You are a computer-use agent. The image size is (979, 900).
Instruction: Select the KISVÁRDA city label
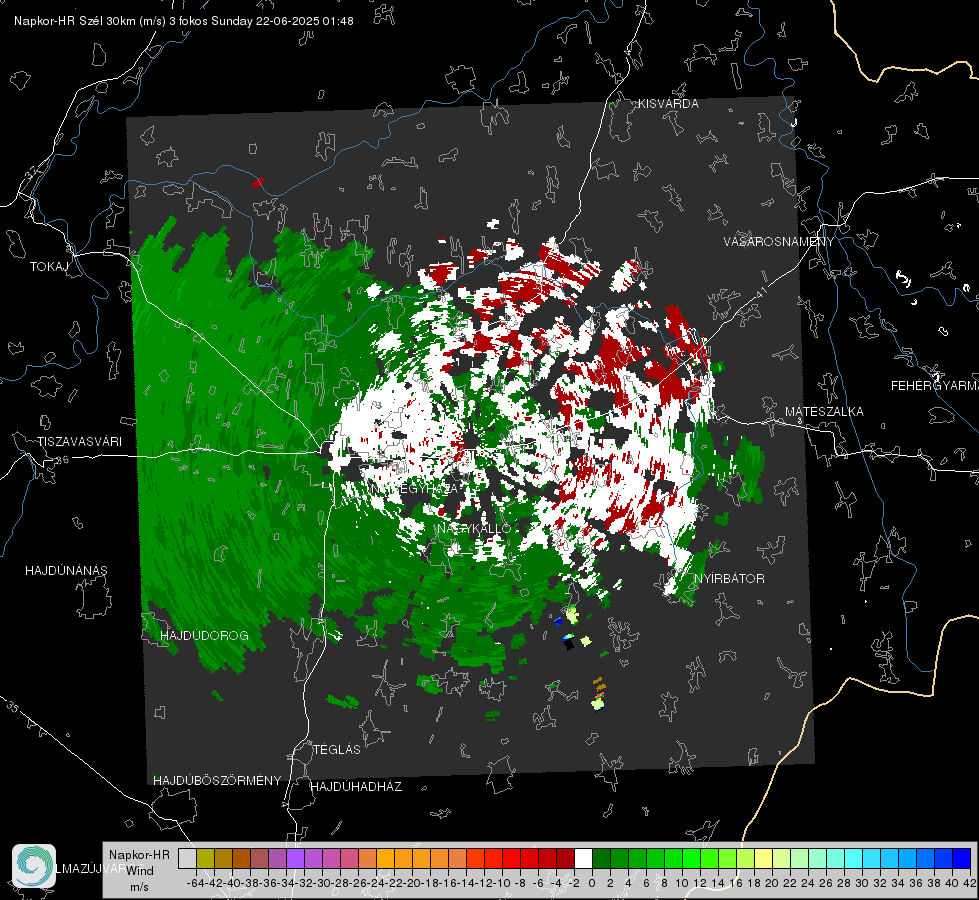tap(668, 104)
